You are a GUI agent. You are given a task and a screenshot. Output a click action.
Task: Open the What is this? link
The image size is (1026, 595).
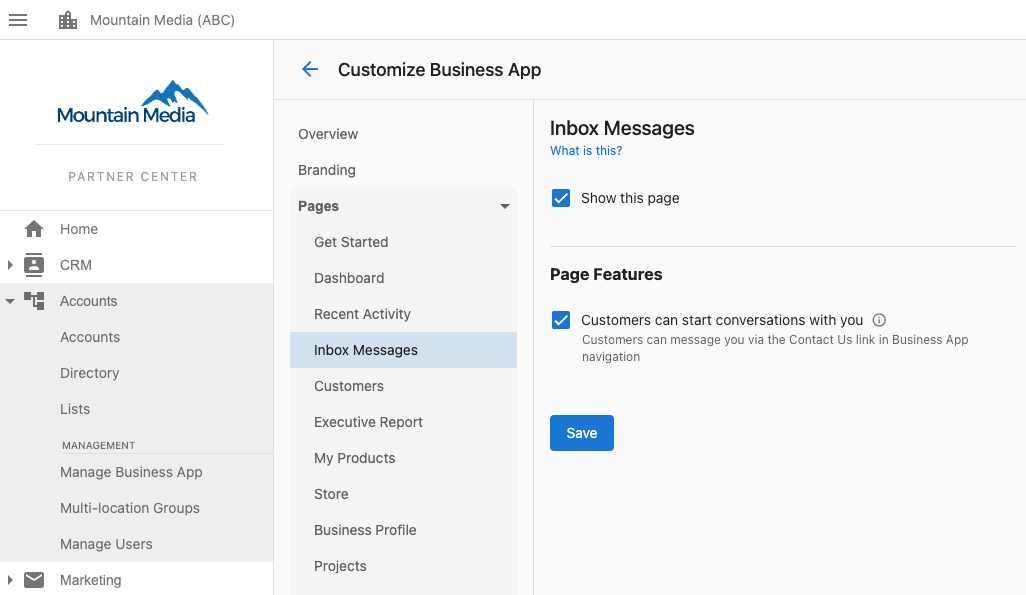coord(586,151)
